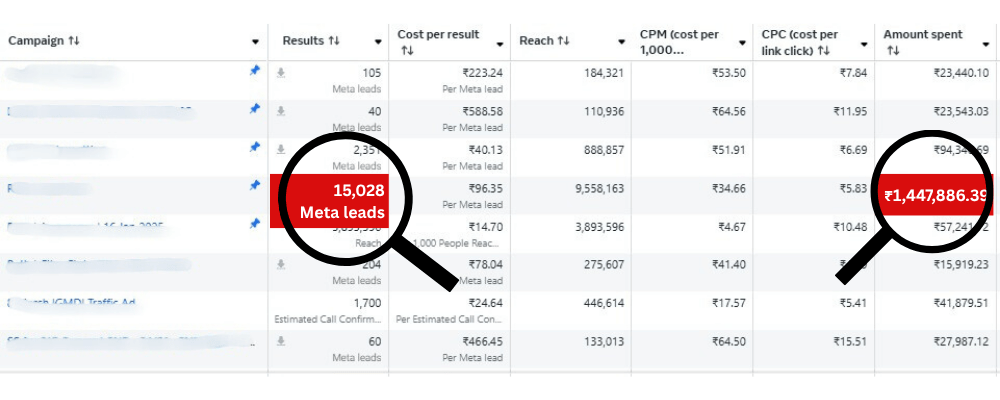Sort by Reach using the sort arrows

tap(563, 41)
